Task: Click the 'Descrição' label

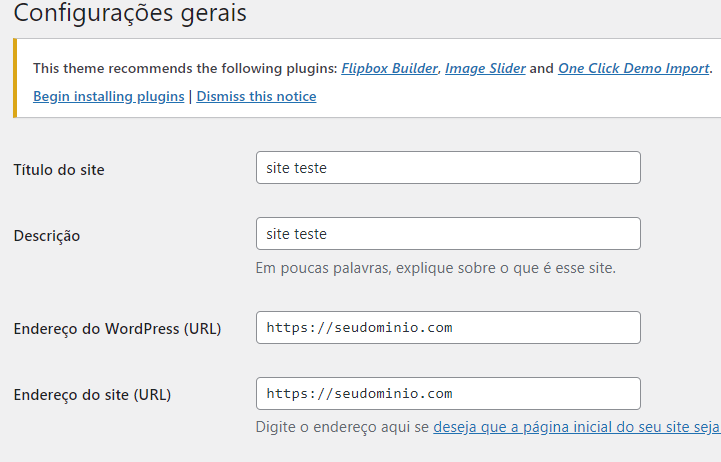Action: tap(47, 236)
